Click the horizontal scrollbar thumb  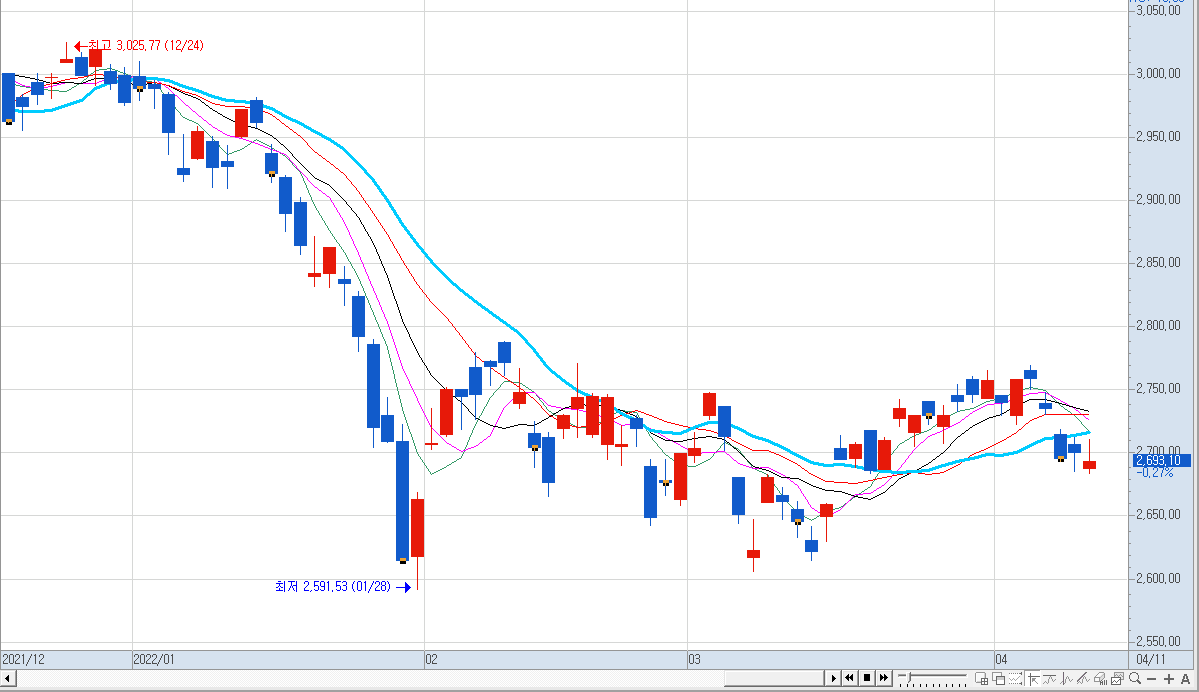click(x=774, y=678)
